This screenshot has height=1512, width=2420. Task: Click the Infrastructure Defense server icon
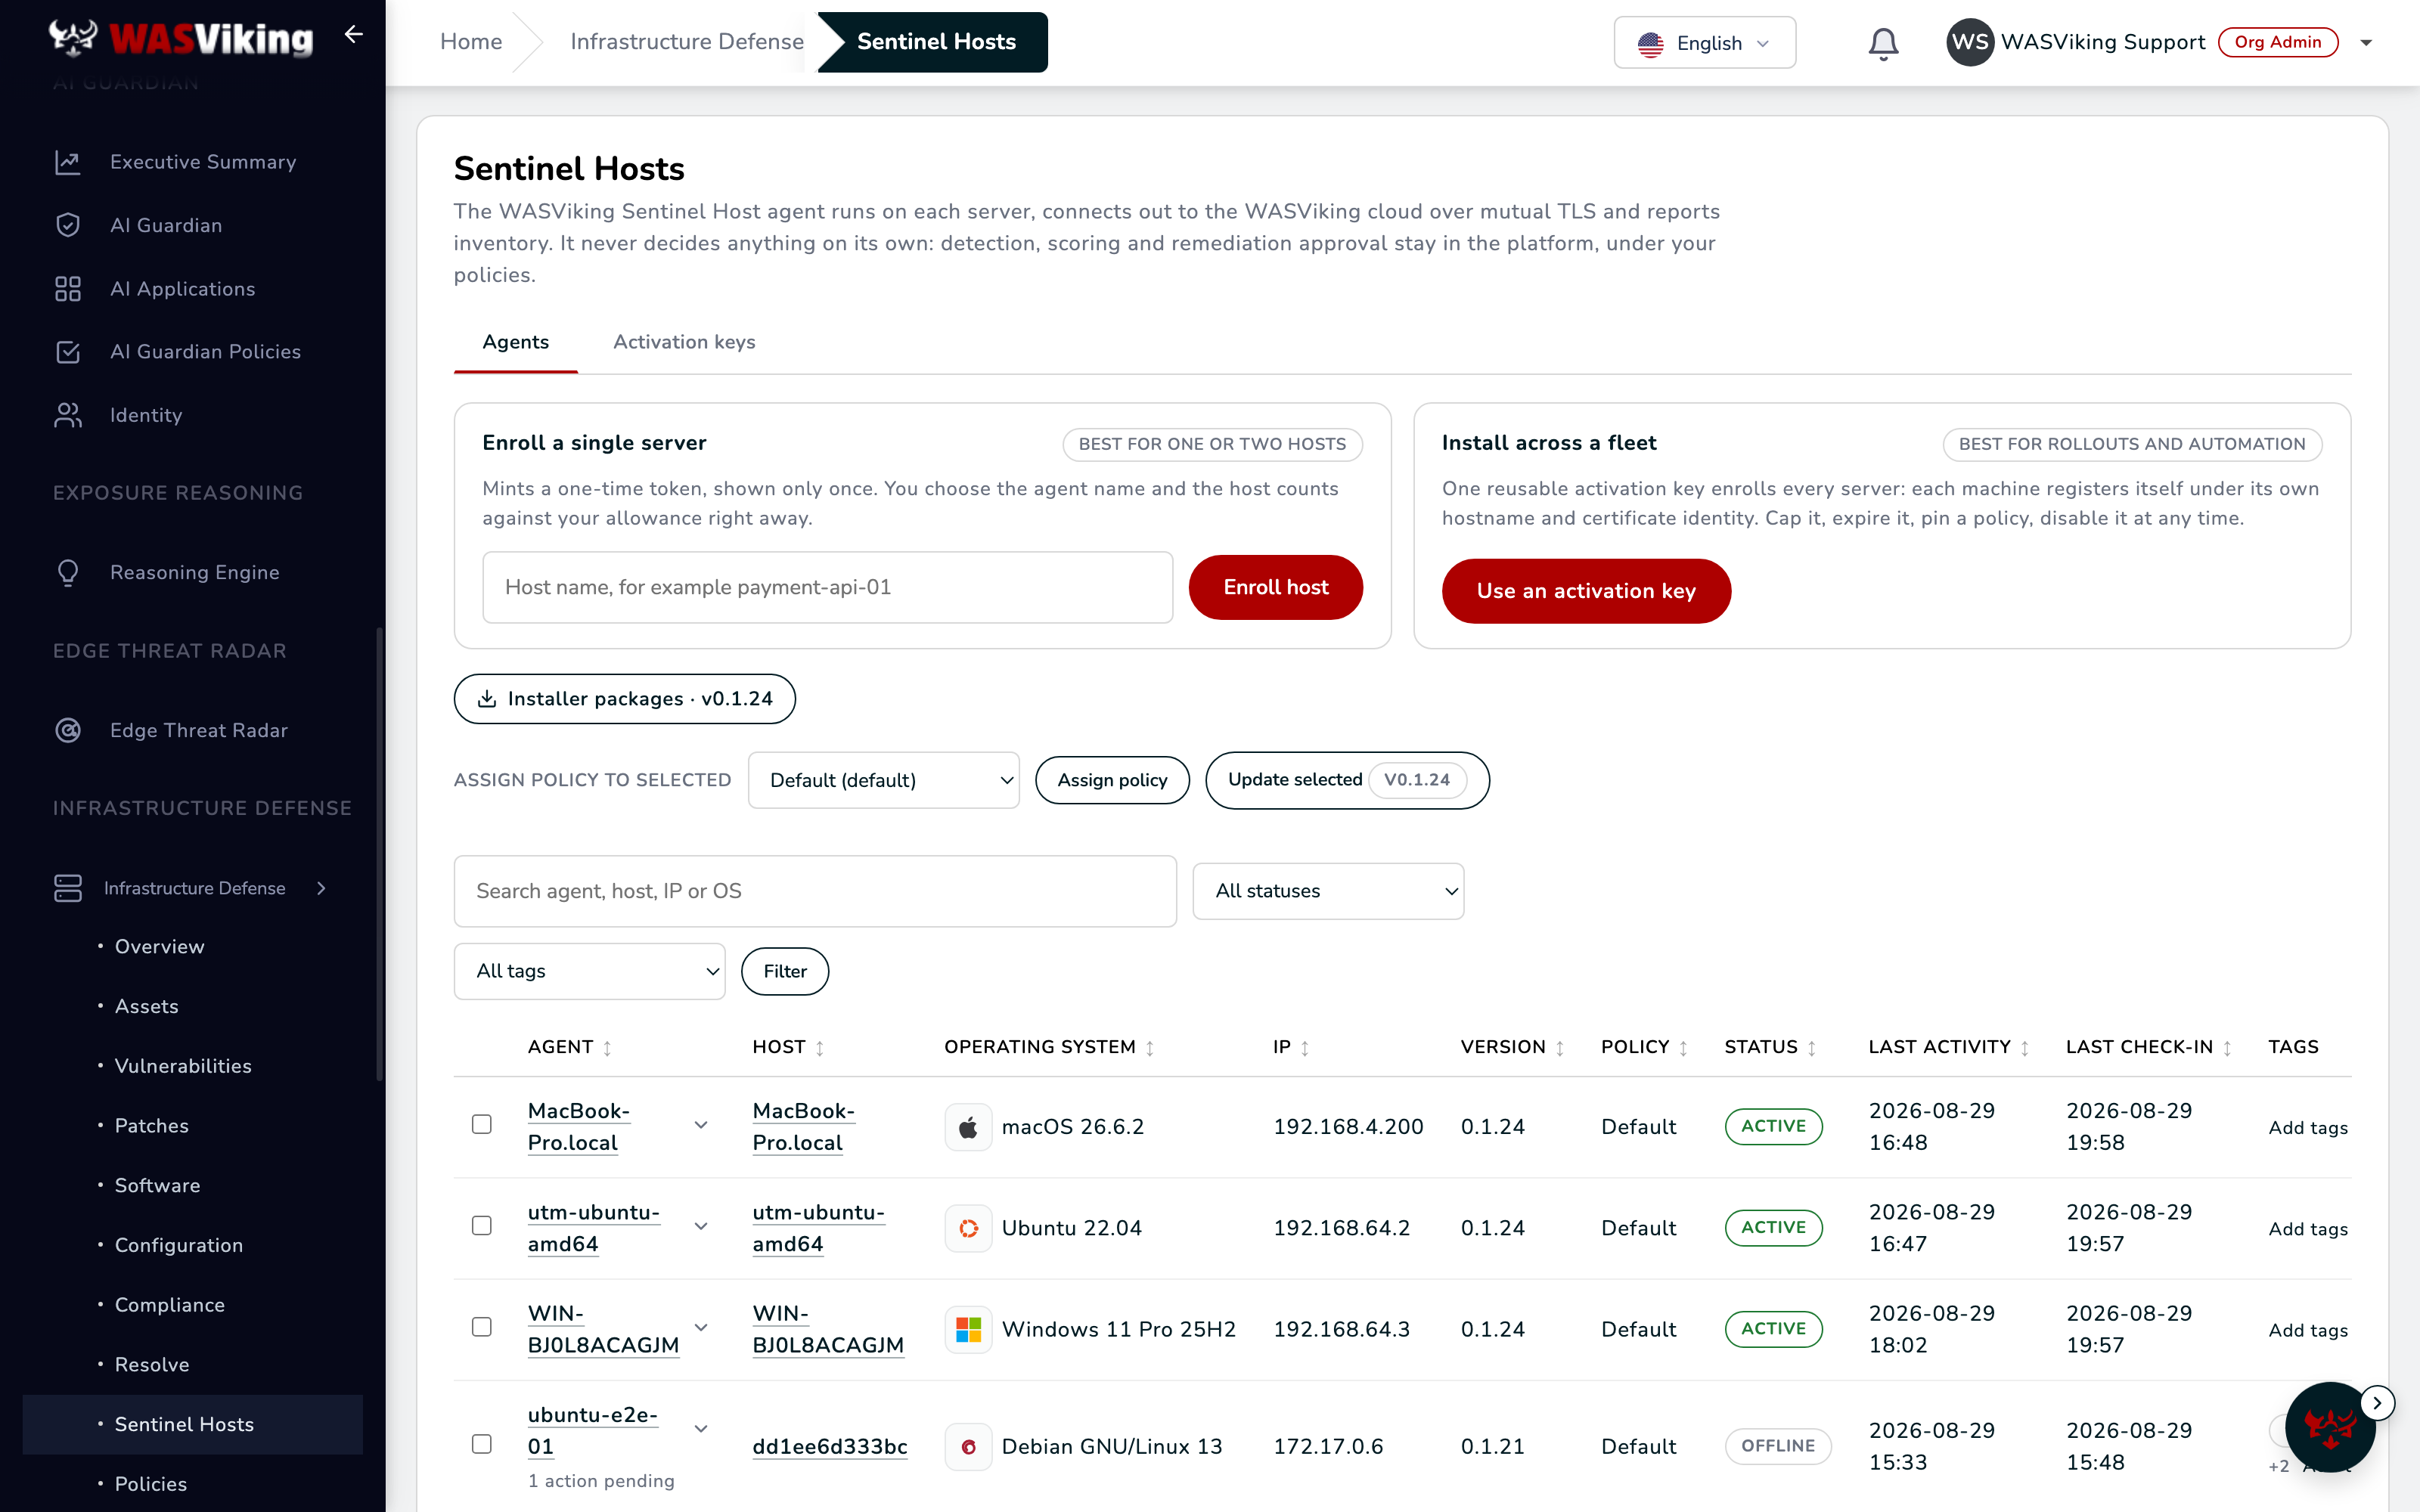click(68, 888)
